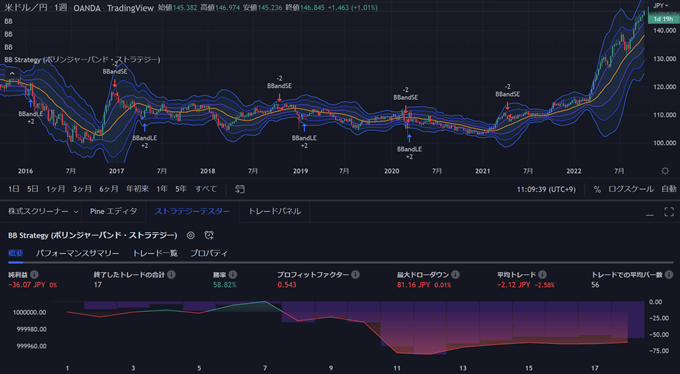Set time range to 1ヶ月
Image resolution: width=680 pixels, height=374 pixels.
click(x=56, y=189)
